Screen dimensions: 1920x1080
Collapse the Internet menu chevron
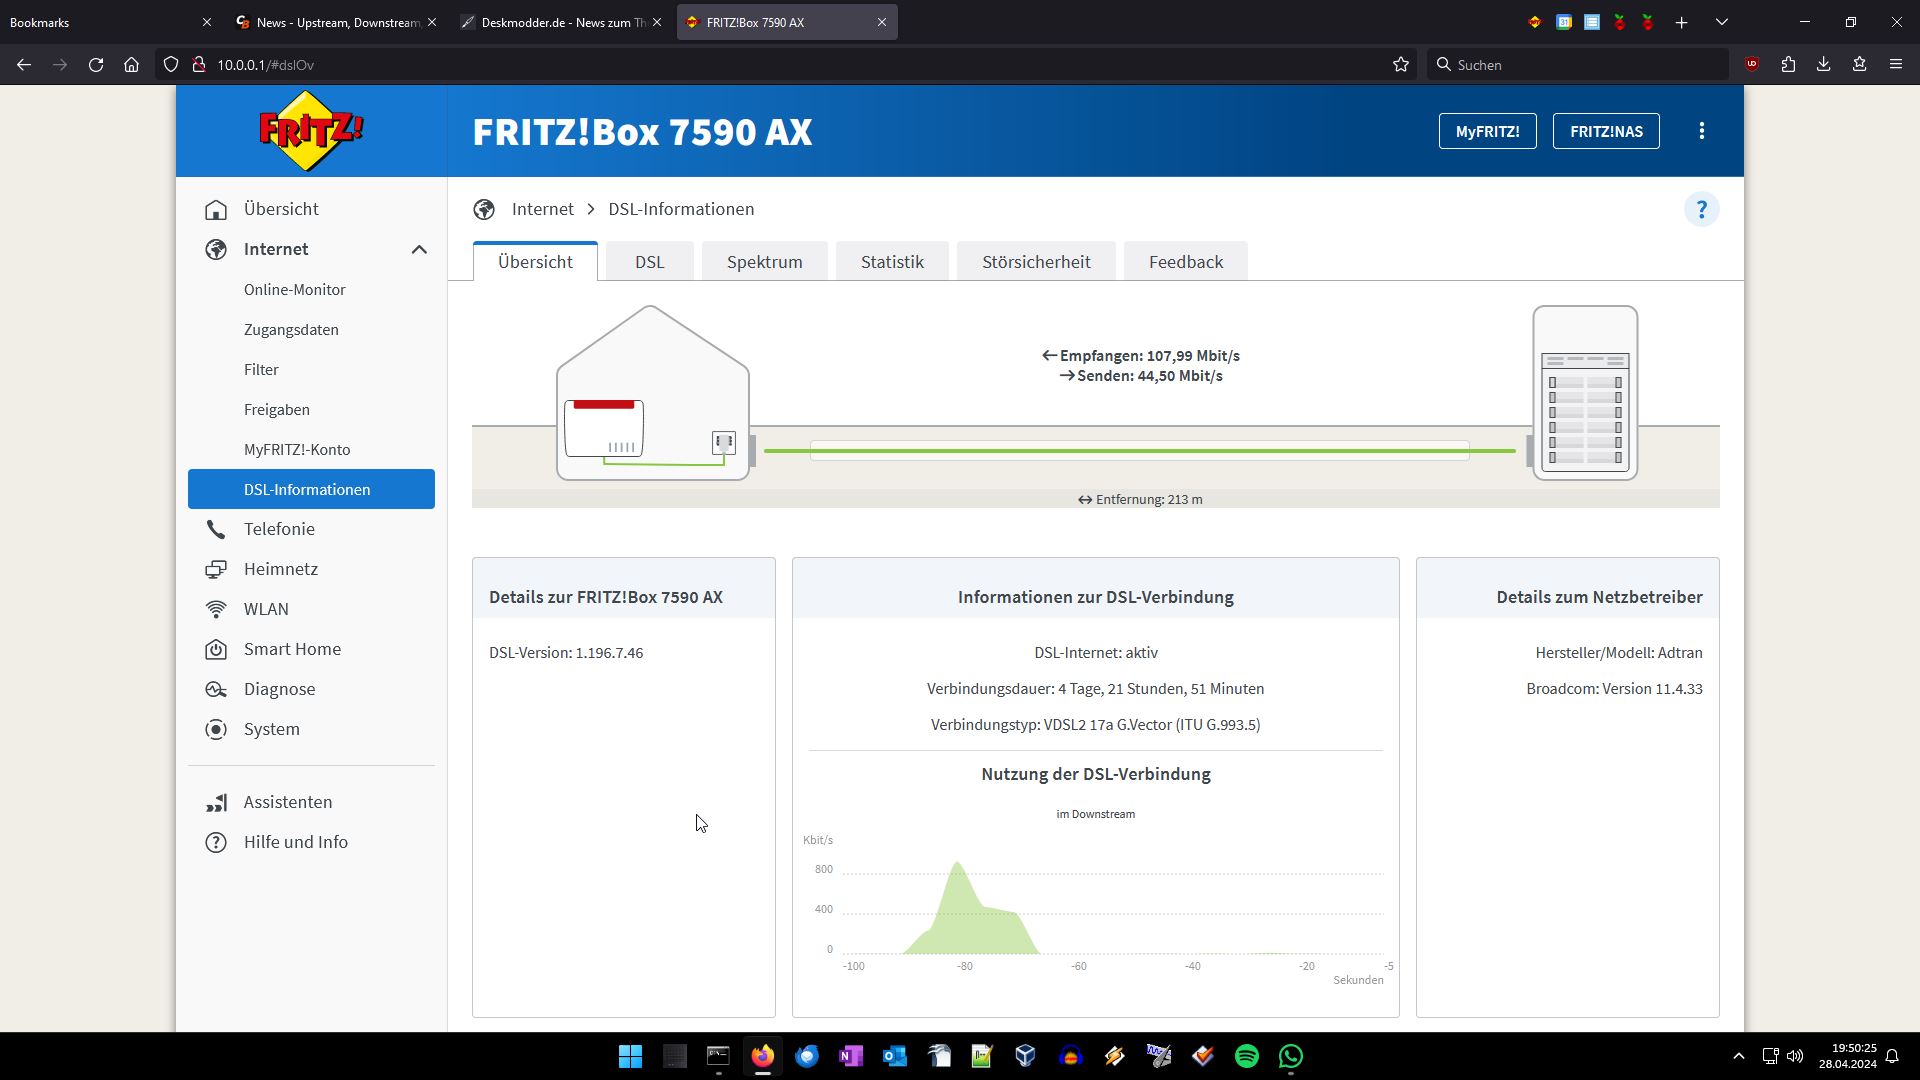pos(419,249)
